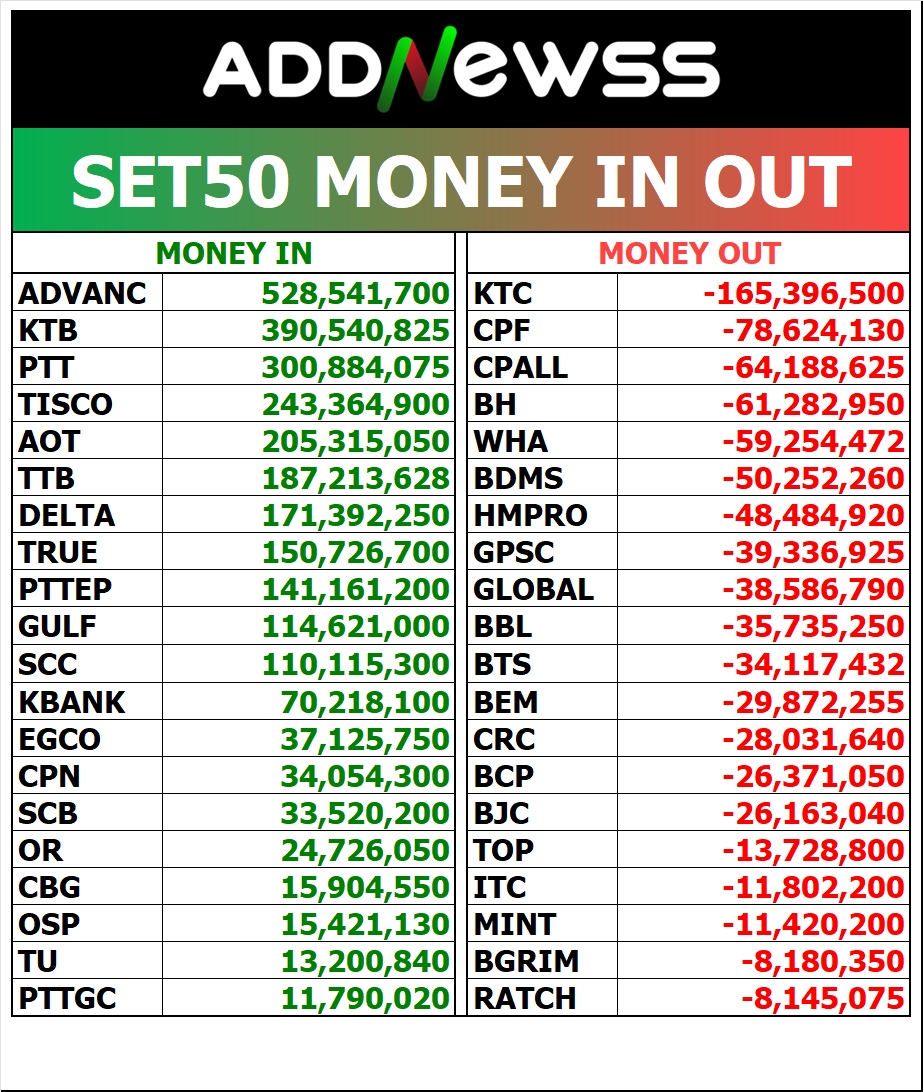
Task: Click the TISCO stock symbol
Action: click(x=65, y=404)
